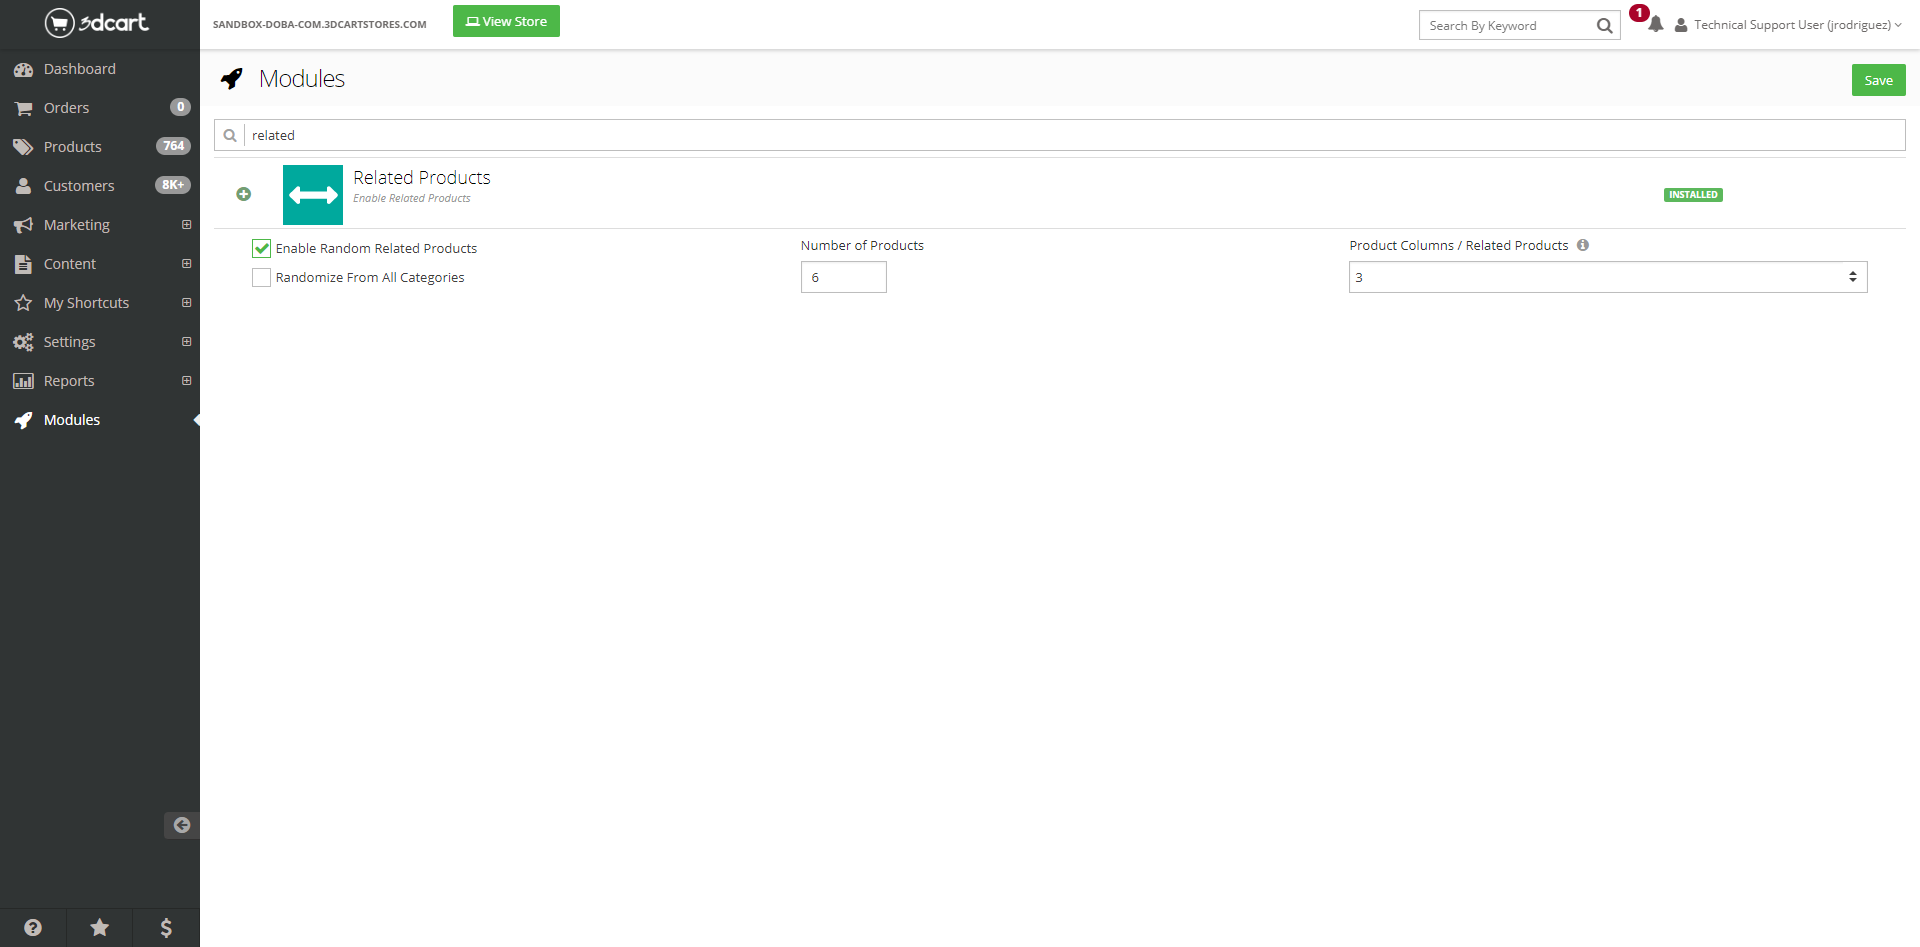Expand the Settings menu
This screenshot has width=1920, height=947.
click(x=186, y=342)
